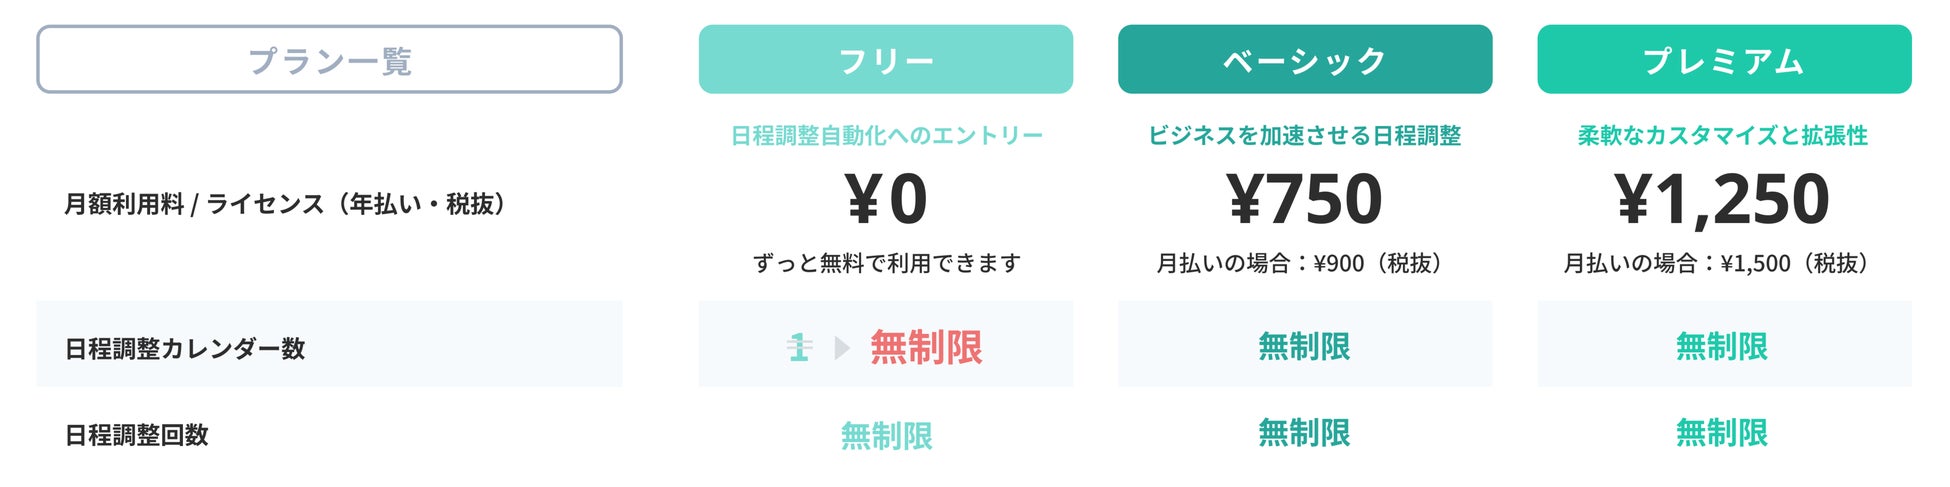Click the 日程調整自動化へのエントリー tagline

(886, 136)
